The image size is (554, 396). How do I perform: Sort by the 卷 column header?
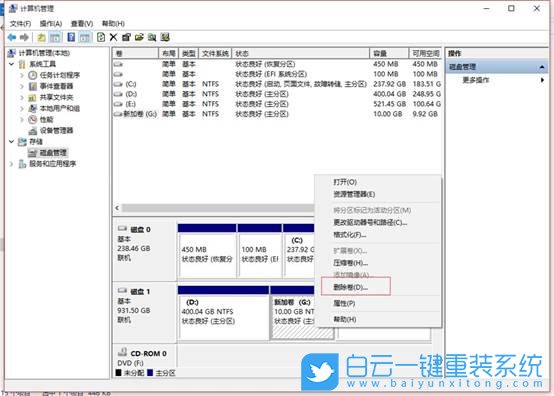pos(136,53)
